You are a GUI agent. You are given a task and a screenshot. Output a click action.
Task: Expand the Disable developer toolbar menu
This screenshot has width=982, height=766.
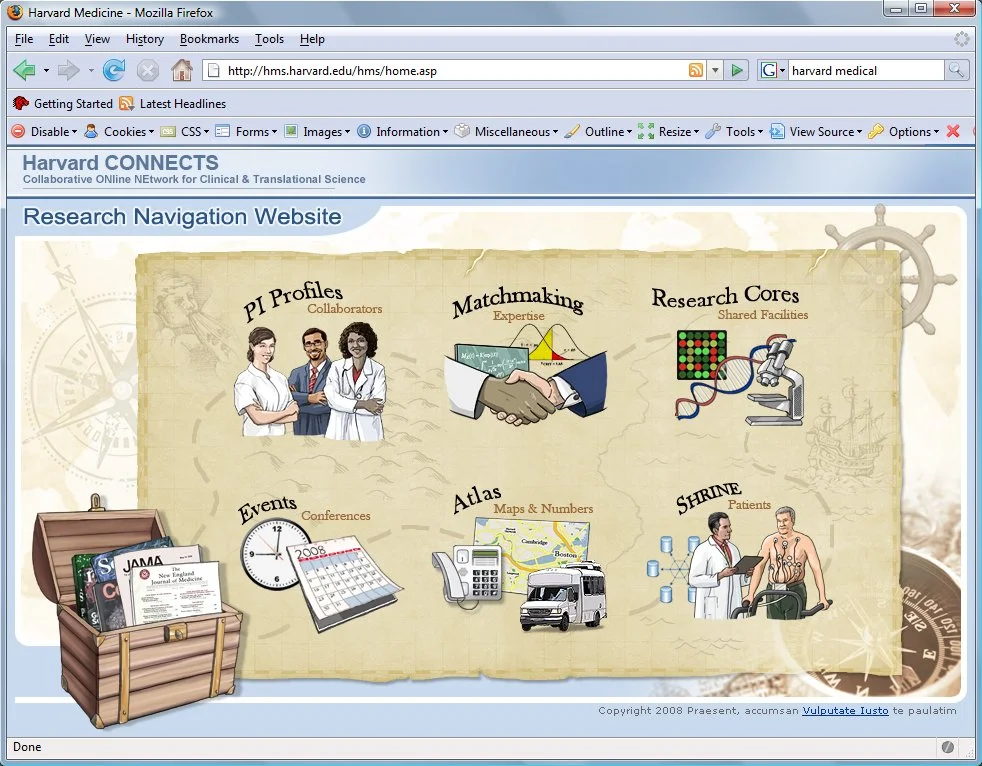tap(44, 132)
